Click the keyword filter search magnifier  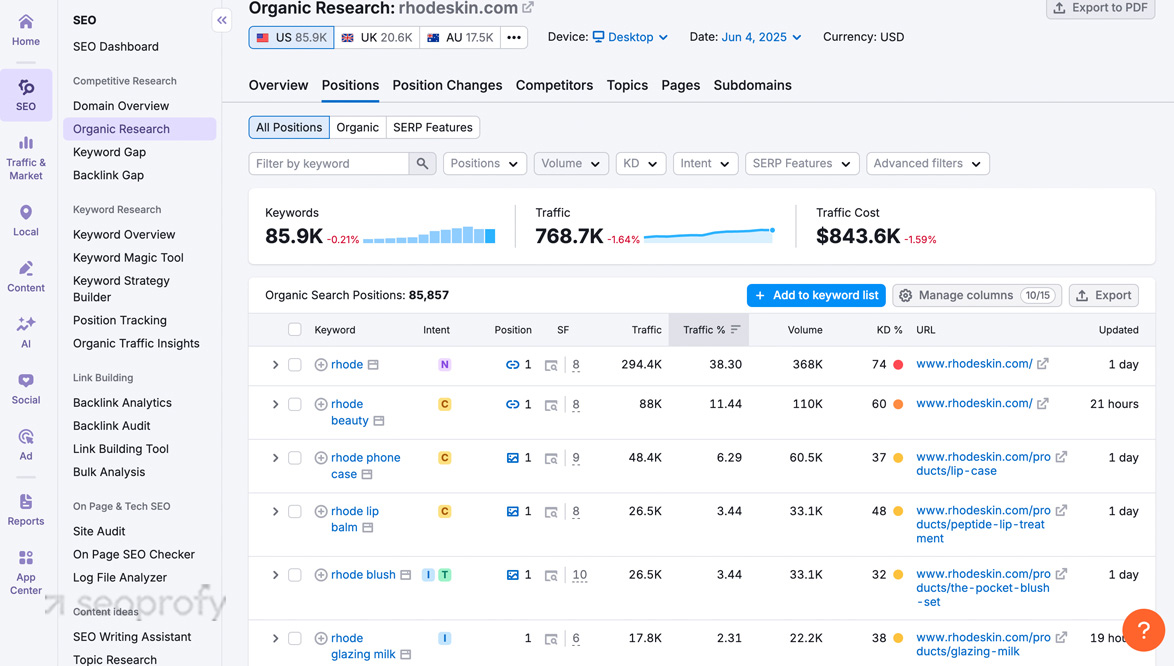pyautogui.click(x=422, y=163)
